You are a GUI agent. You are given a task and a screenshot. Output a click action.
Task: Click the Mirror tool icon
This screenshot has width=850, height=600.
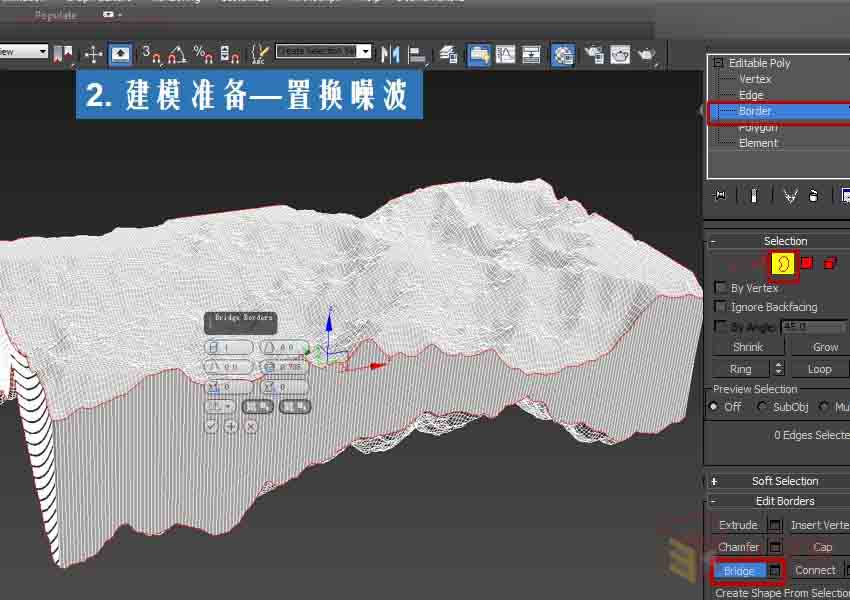tap(391, 53)
